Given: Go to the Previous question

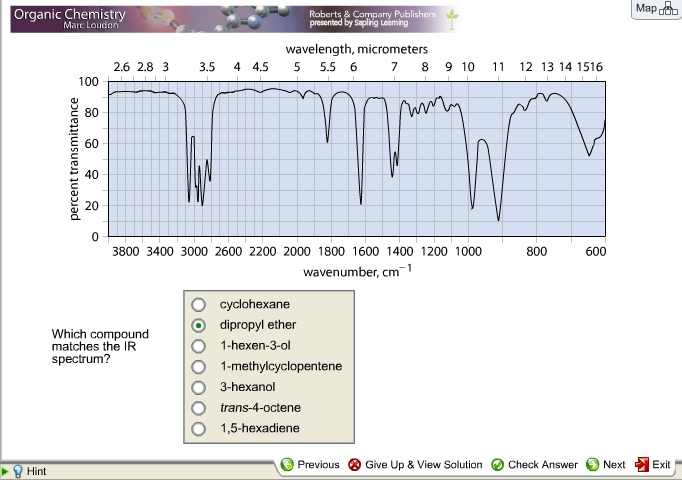Looking at the screenshot, I should 318,465.
